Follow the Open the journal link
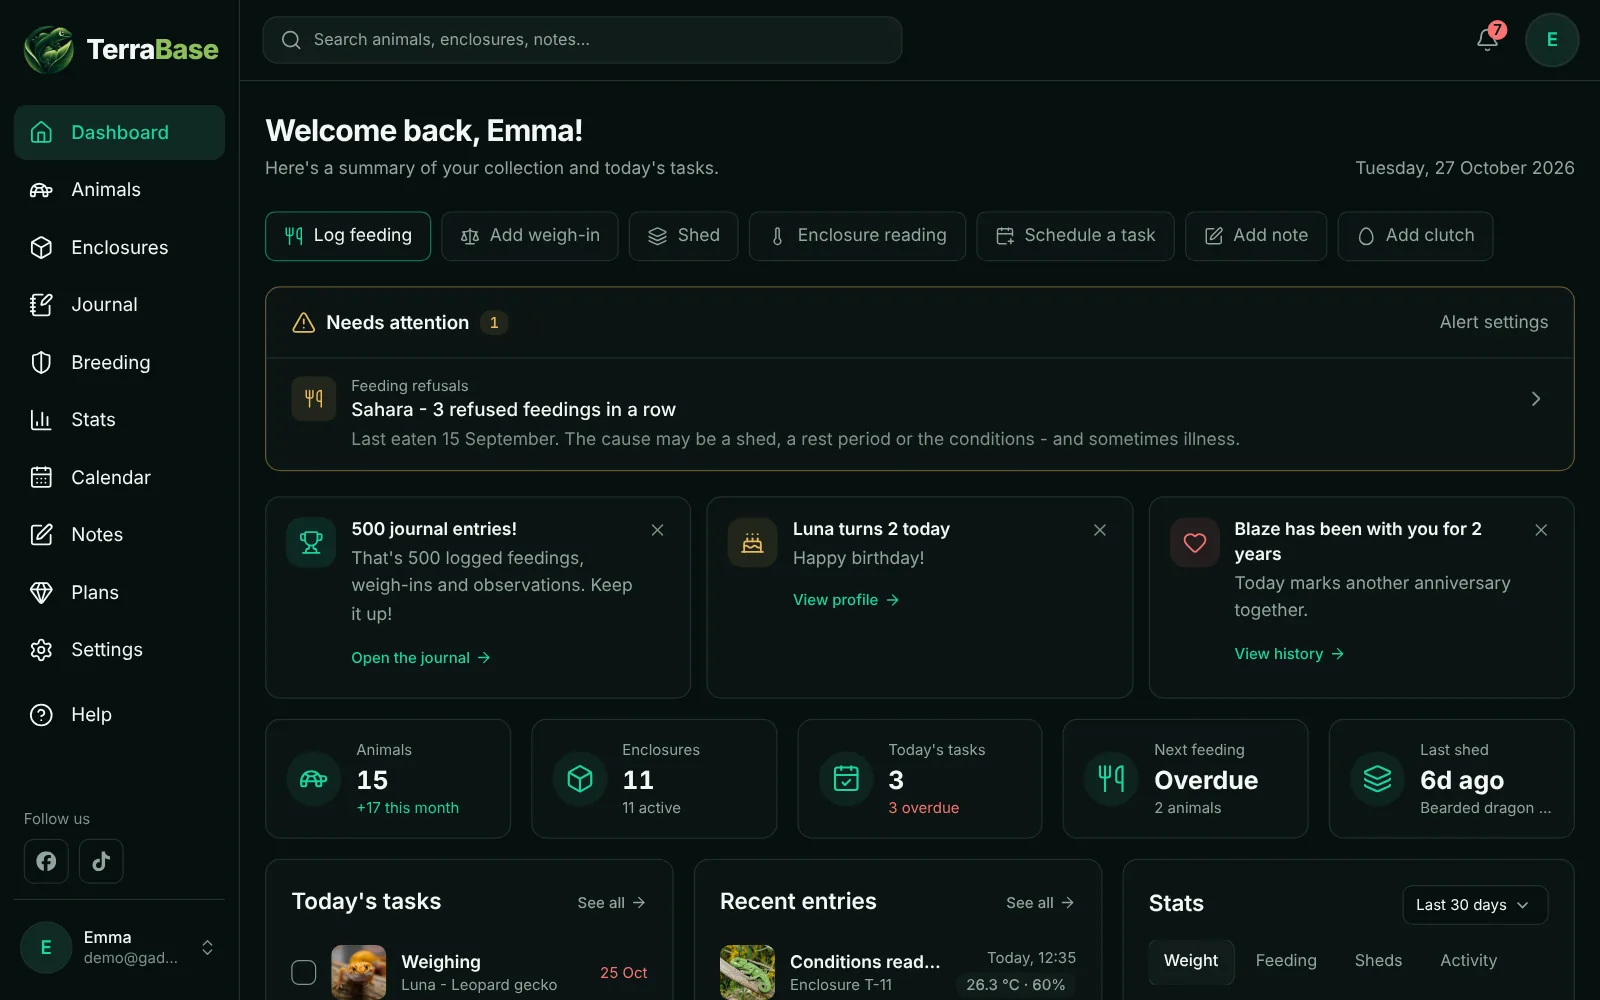1600x1000 pixels. point(421,658)
